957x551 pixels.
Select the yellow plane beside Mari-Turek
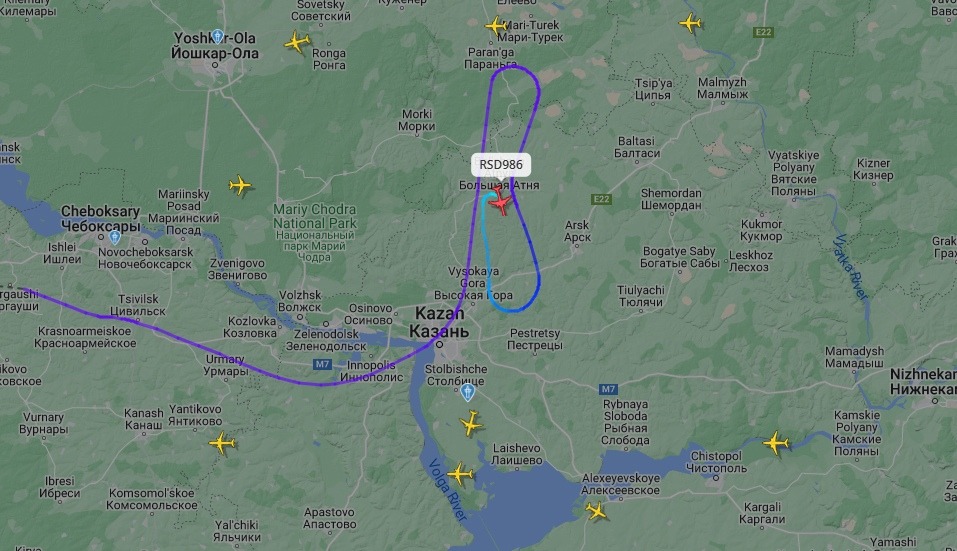point(496,26)
